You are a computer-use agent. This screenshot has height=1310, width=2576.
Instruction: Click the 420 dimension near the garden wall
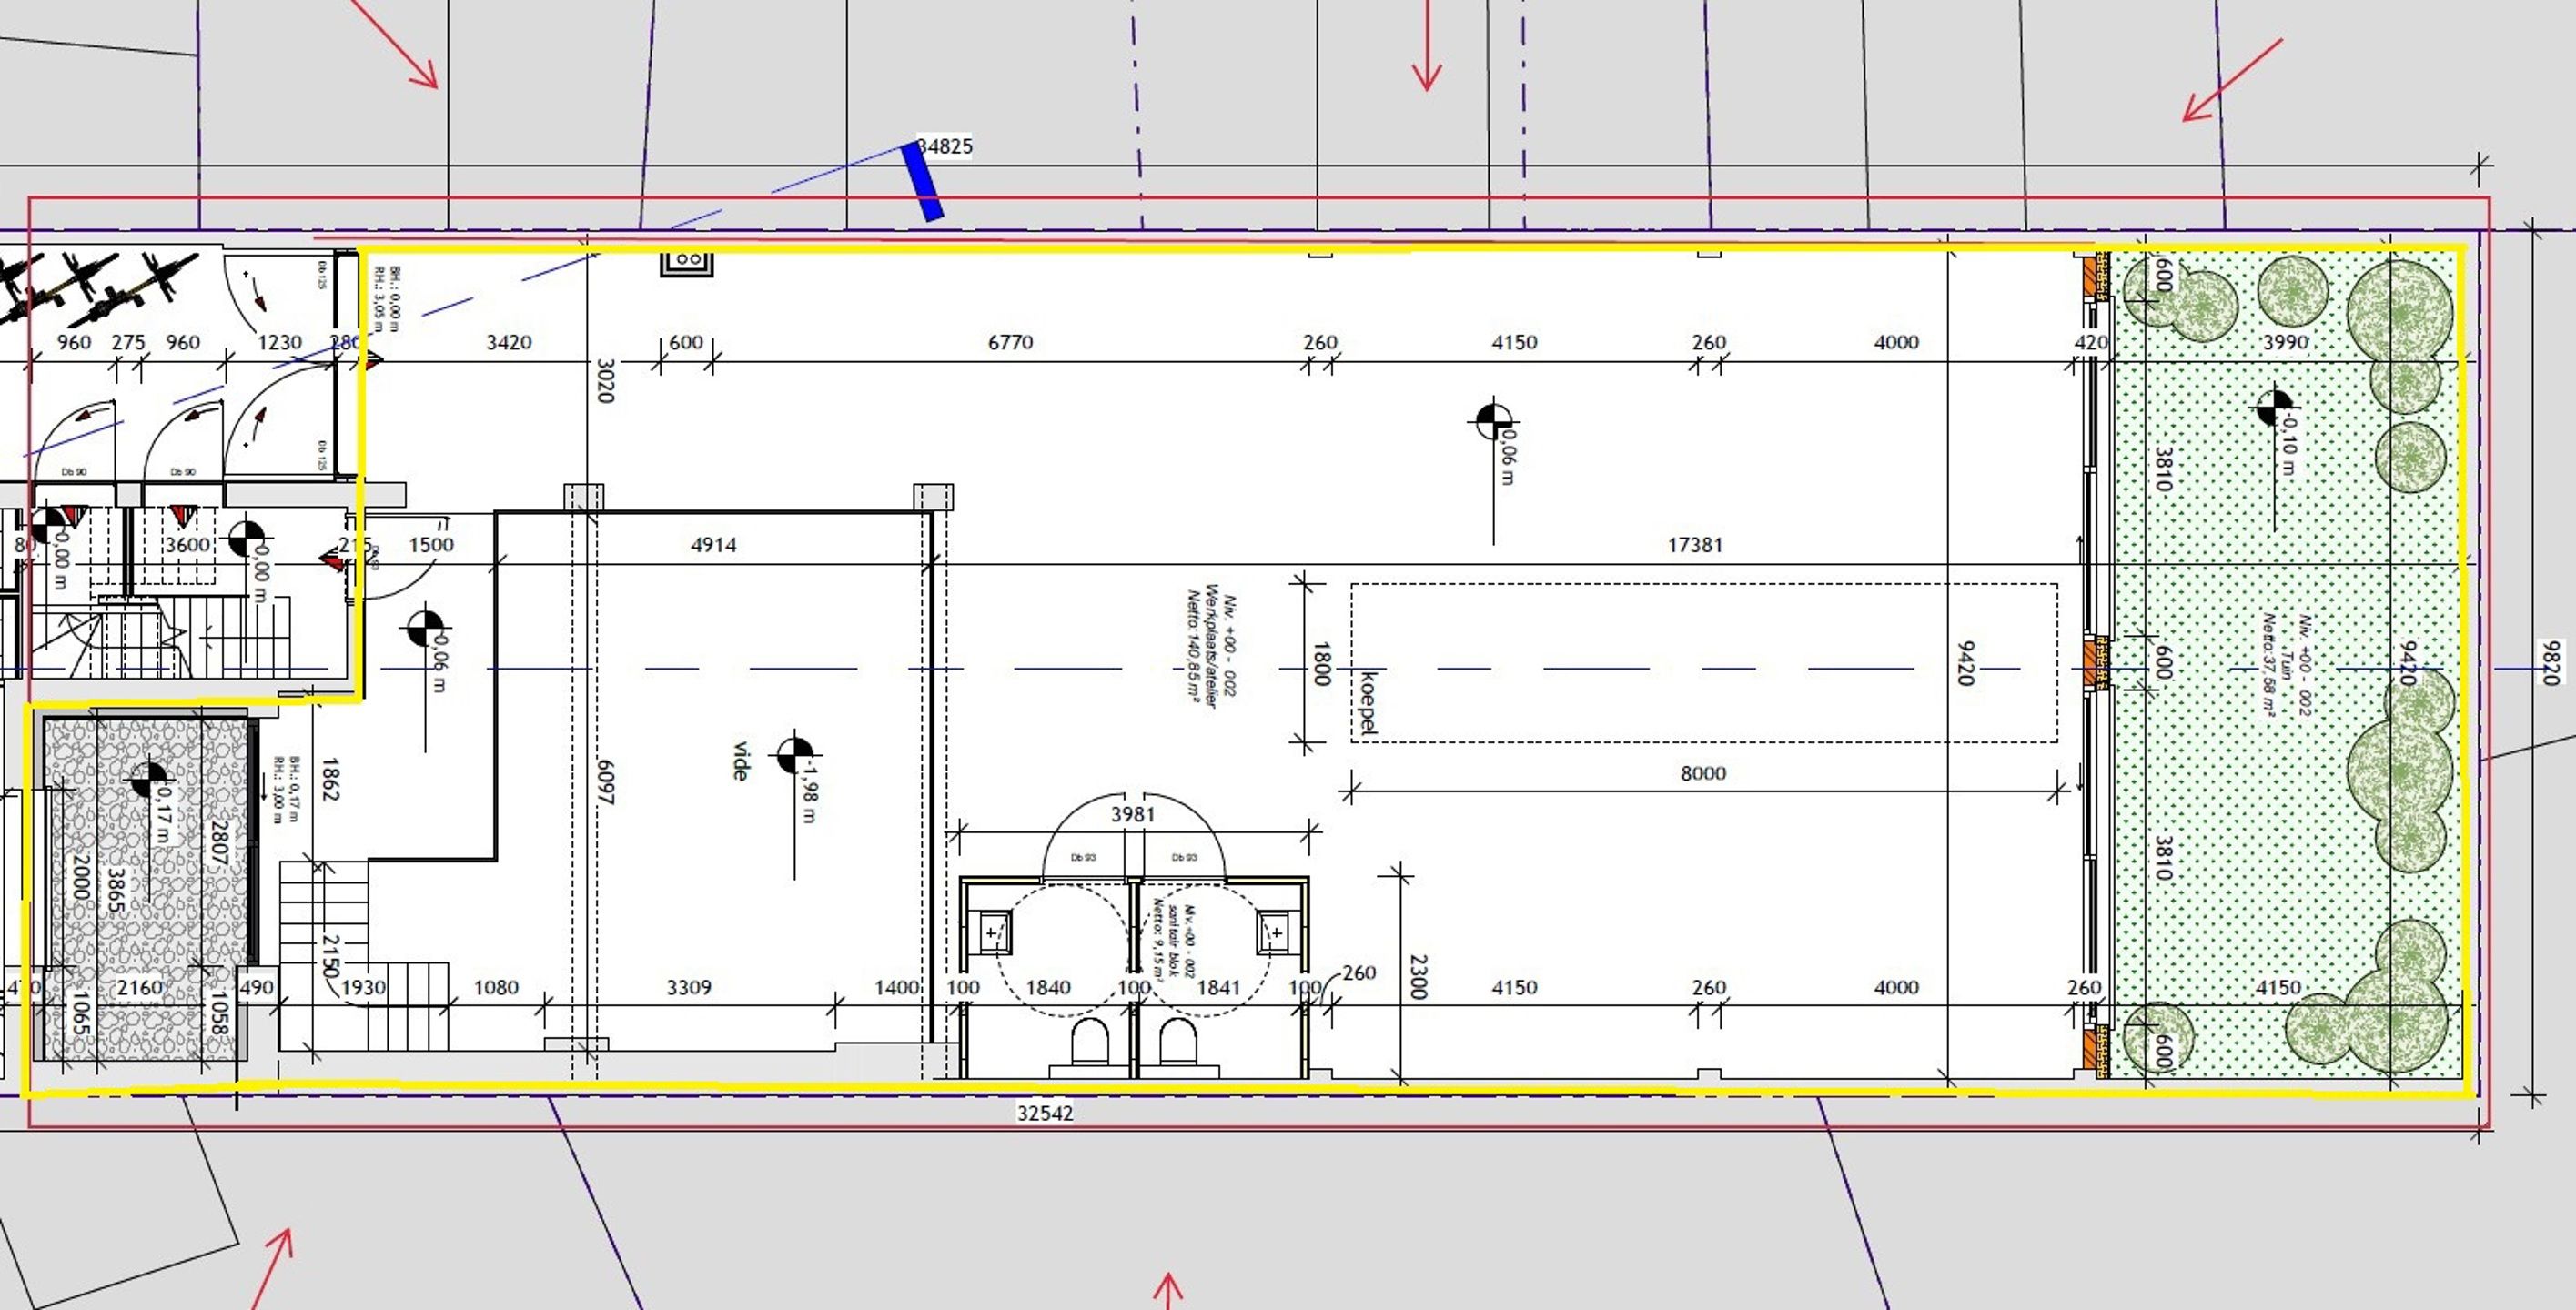point(2091,342)
